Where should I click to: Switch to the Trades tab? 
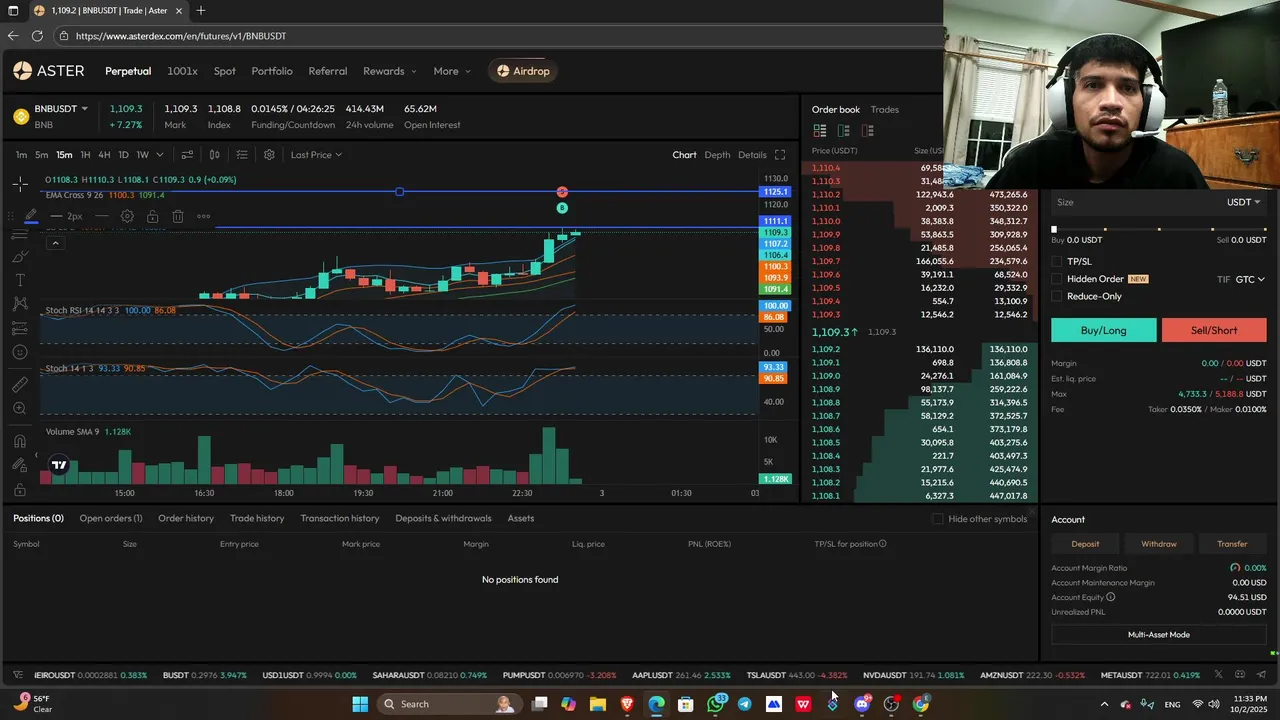tap(884, 109)
